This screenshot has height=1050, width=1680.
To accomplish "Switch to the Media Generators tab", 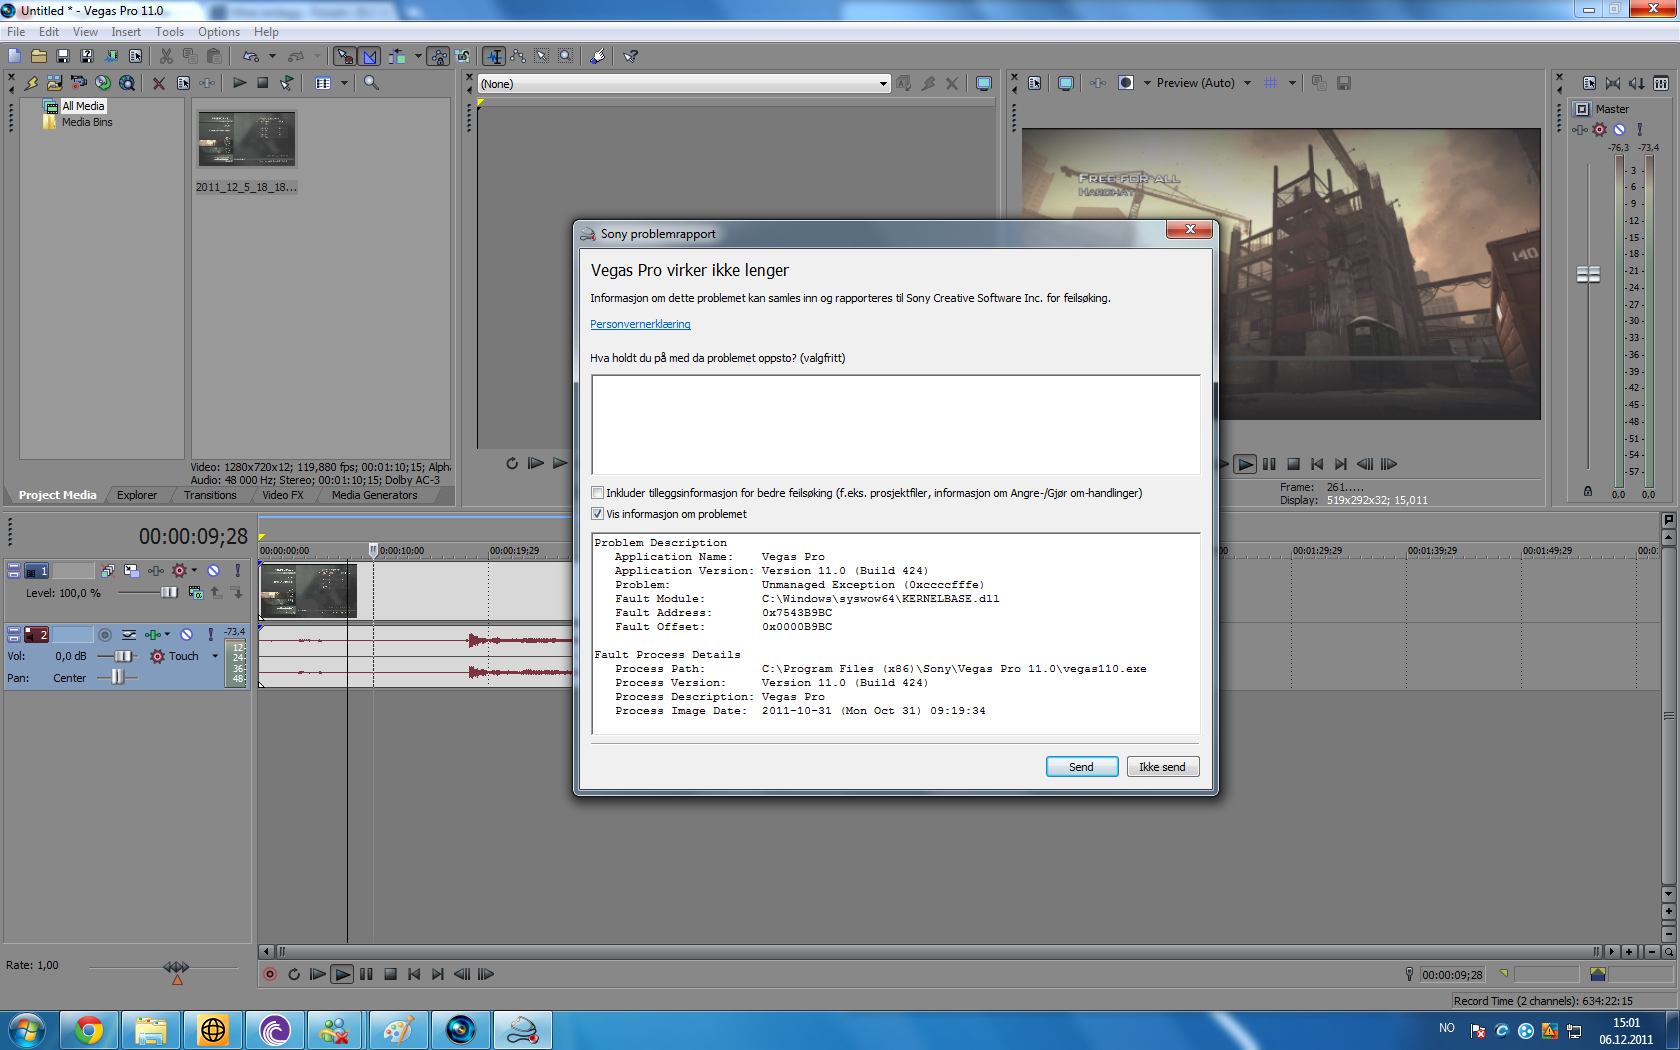I will tap(374, 495).
